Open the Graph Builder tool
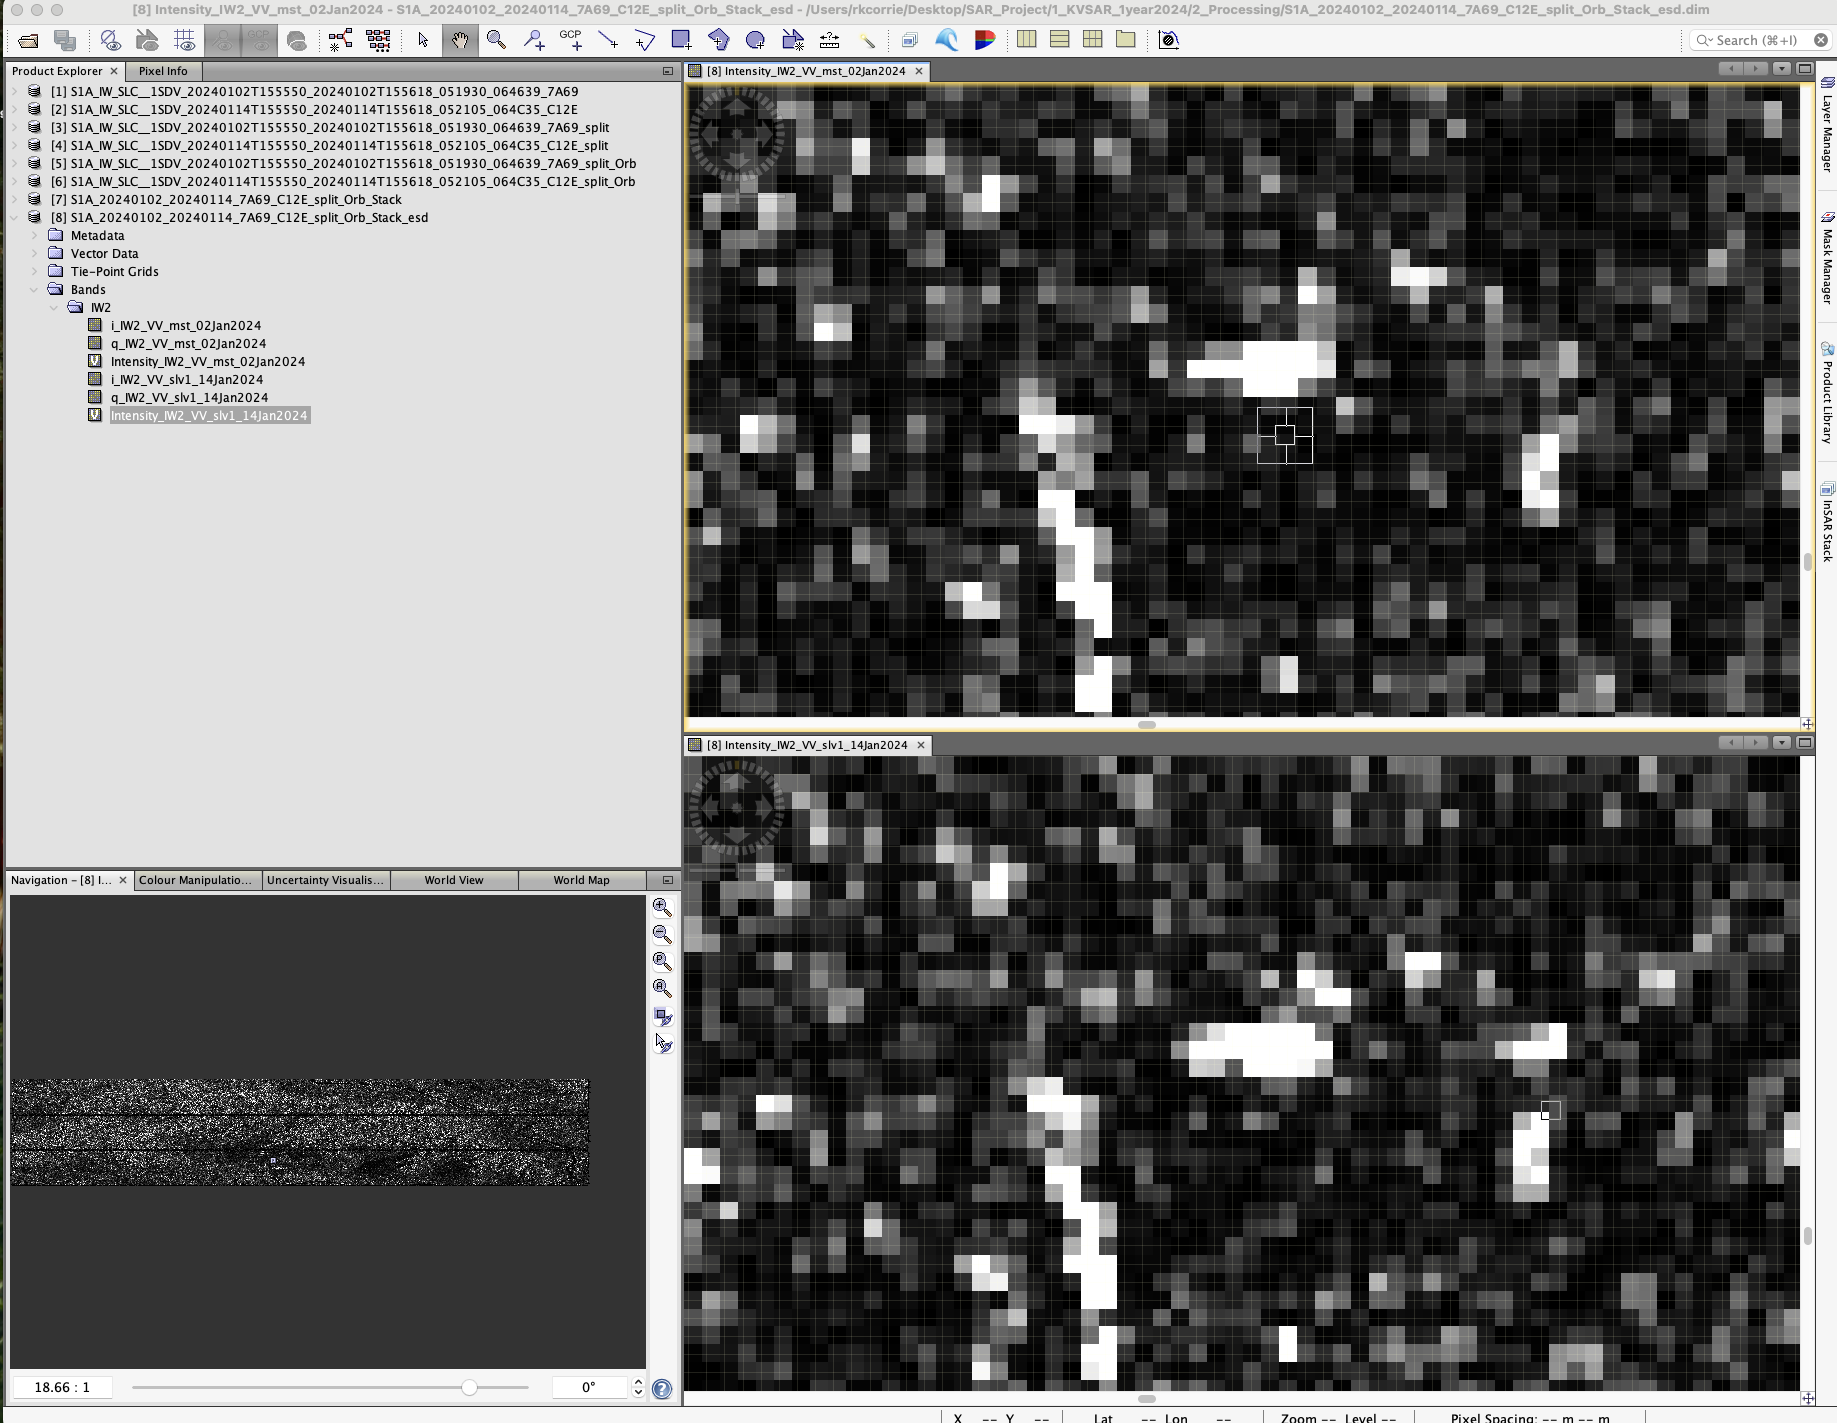1837x1423 pixels. coord(340,40)
